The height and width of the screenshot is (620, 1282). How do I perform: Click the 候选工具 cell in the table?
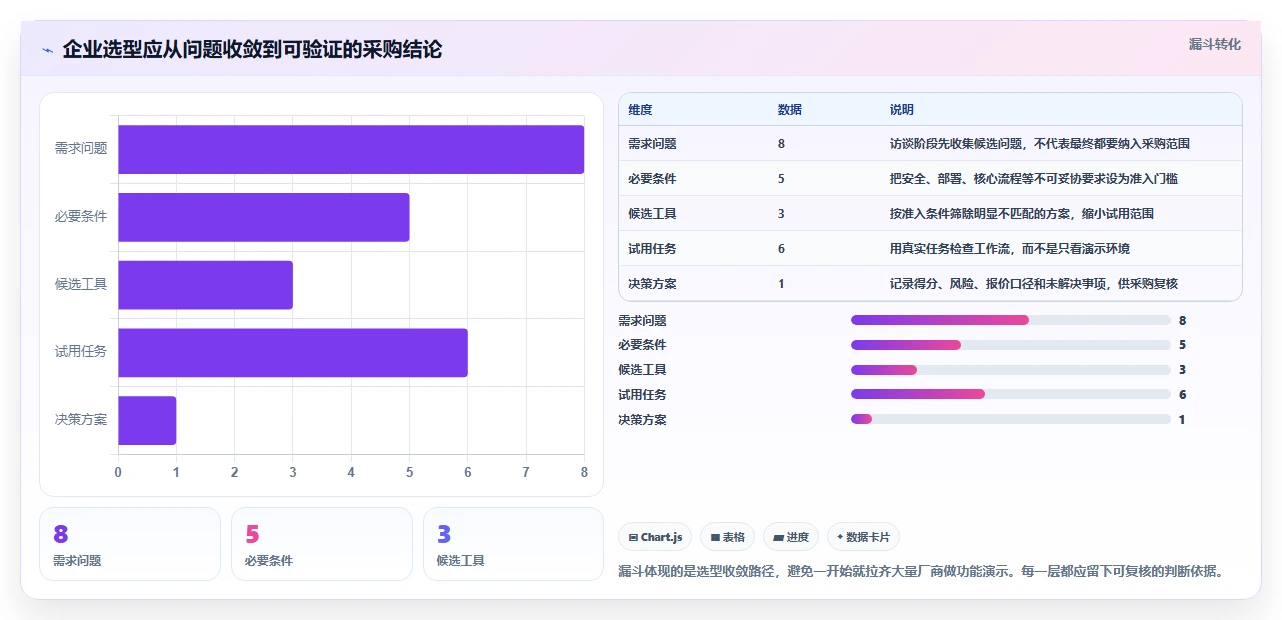click(x=652, y=213)
